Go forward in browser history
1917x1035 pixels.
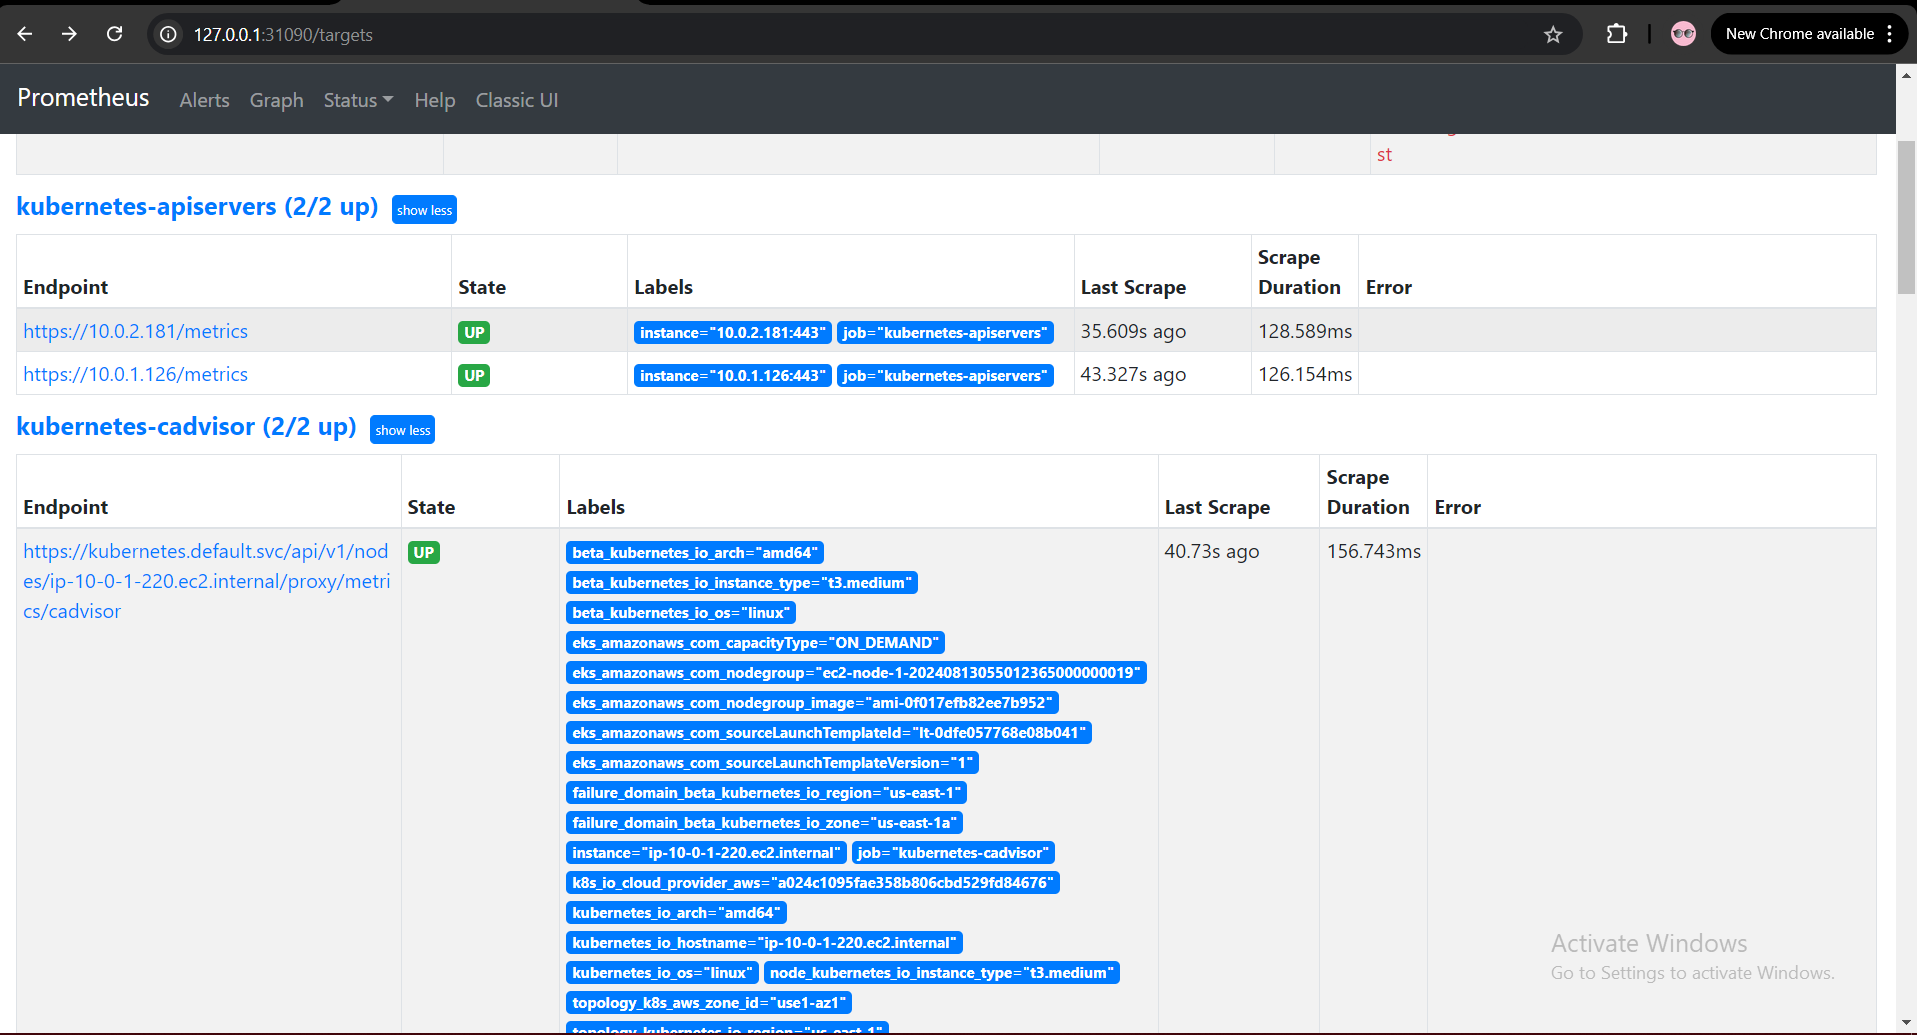(69, 34)
